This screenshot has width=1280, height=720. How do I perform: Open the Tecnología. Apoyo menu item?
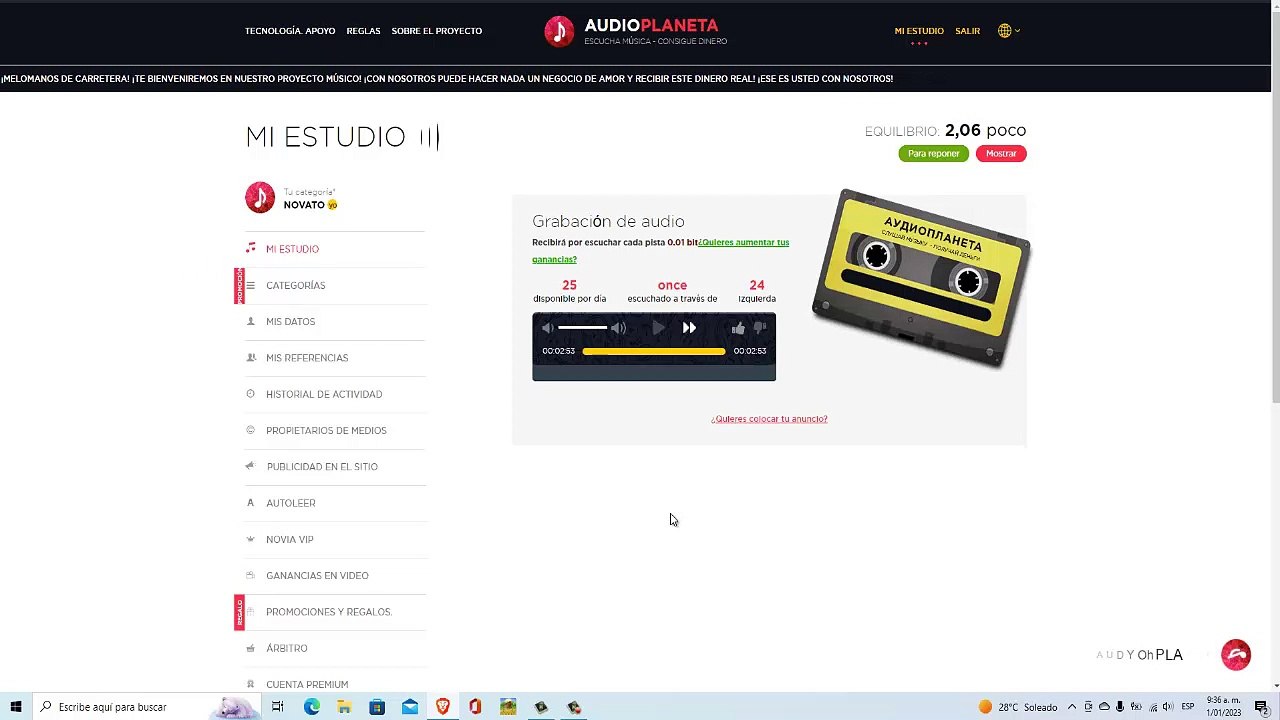(x=290, y=31)
